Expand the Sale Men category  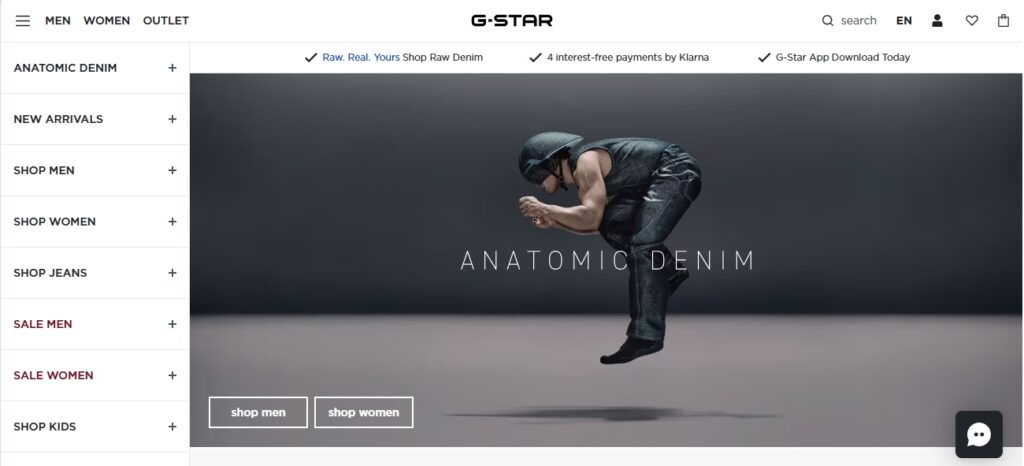coord(95,324)
